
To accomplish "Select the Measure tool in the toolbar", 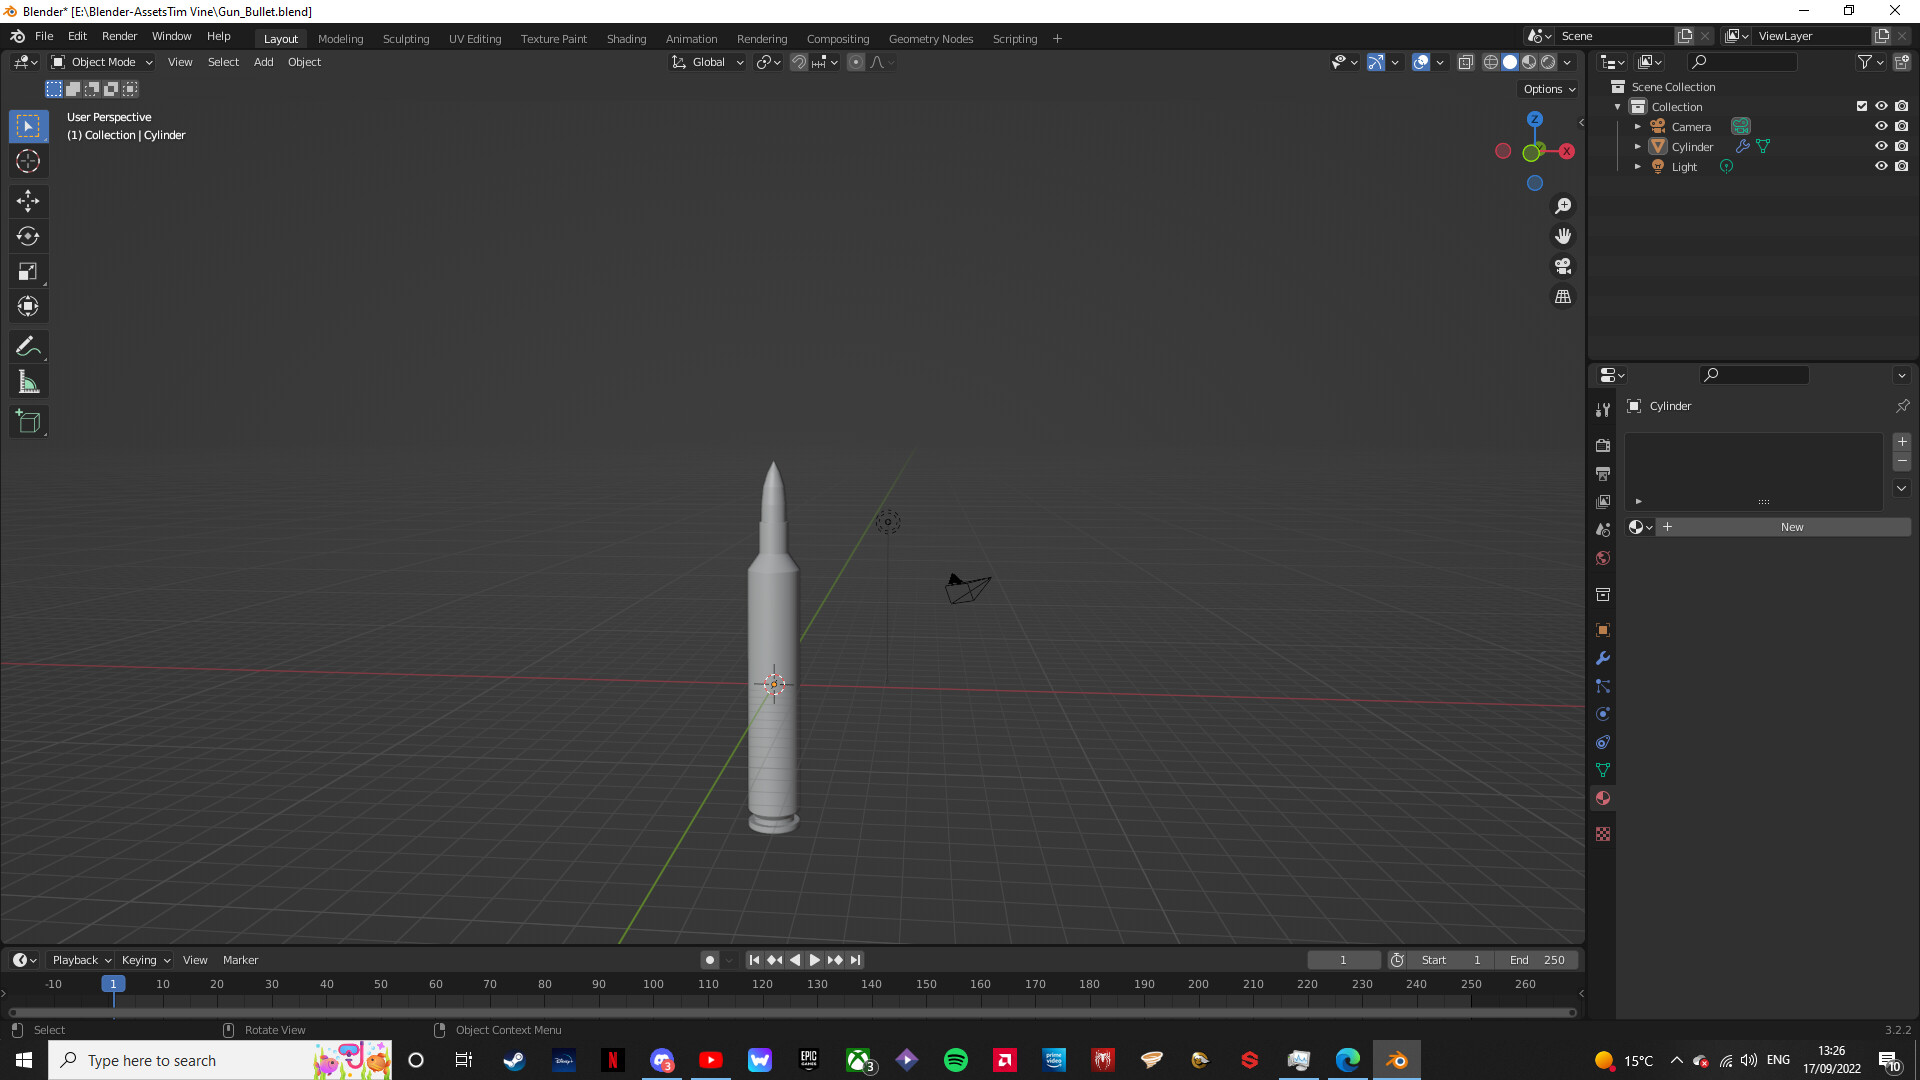I will click(x=28, y=381).
